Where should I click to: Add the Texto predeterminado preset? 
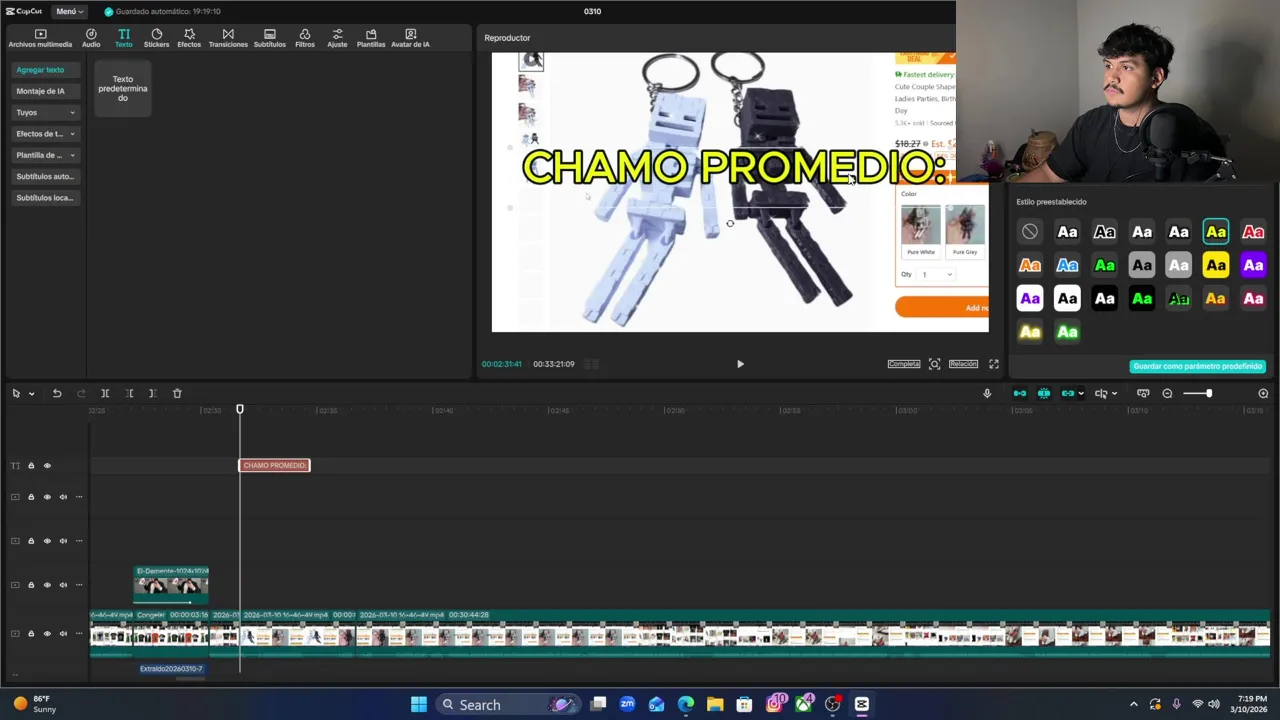122,88
